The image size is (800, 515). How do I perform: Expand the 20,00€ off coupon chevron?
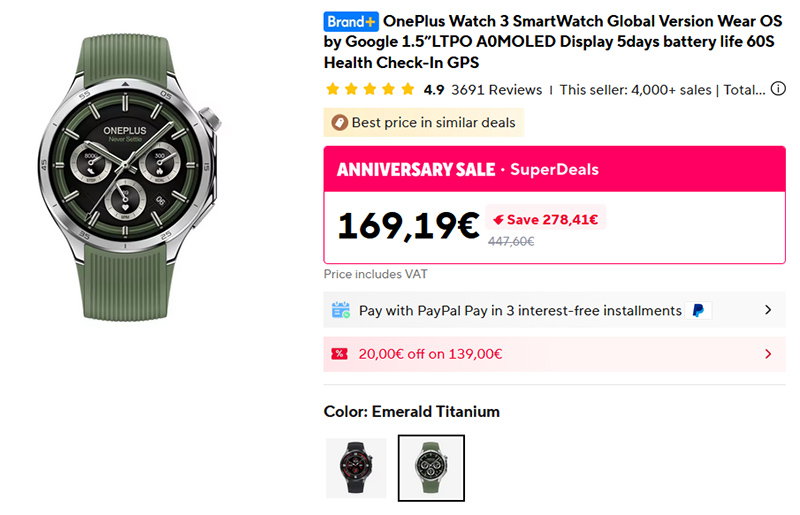coord(768,354)
